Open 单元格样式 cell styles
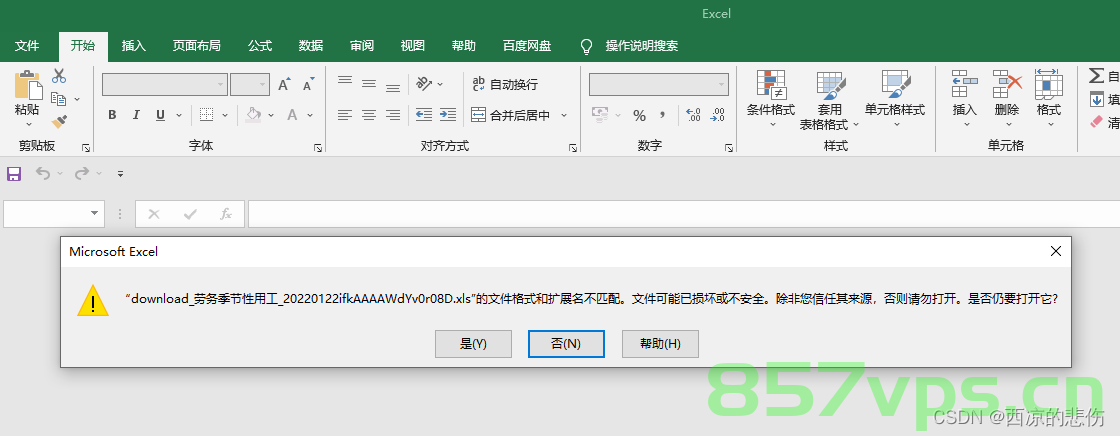Viewport: 1120px width, 436px height. [895, 99]
